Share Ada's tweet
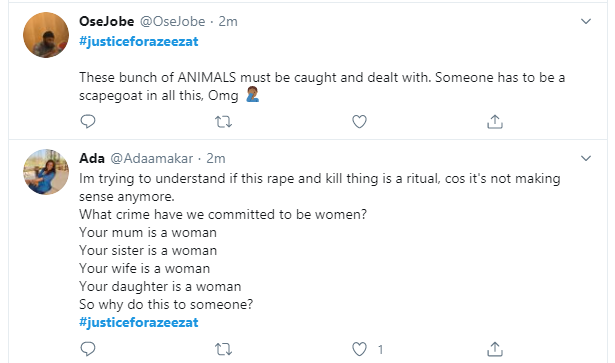Viewport: 615px width, 363px height. (495, 348)
